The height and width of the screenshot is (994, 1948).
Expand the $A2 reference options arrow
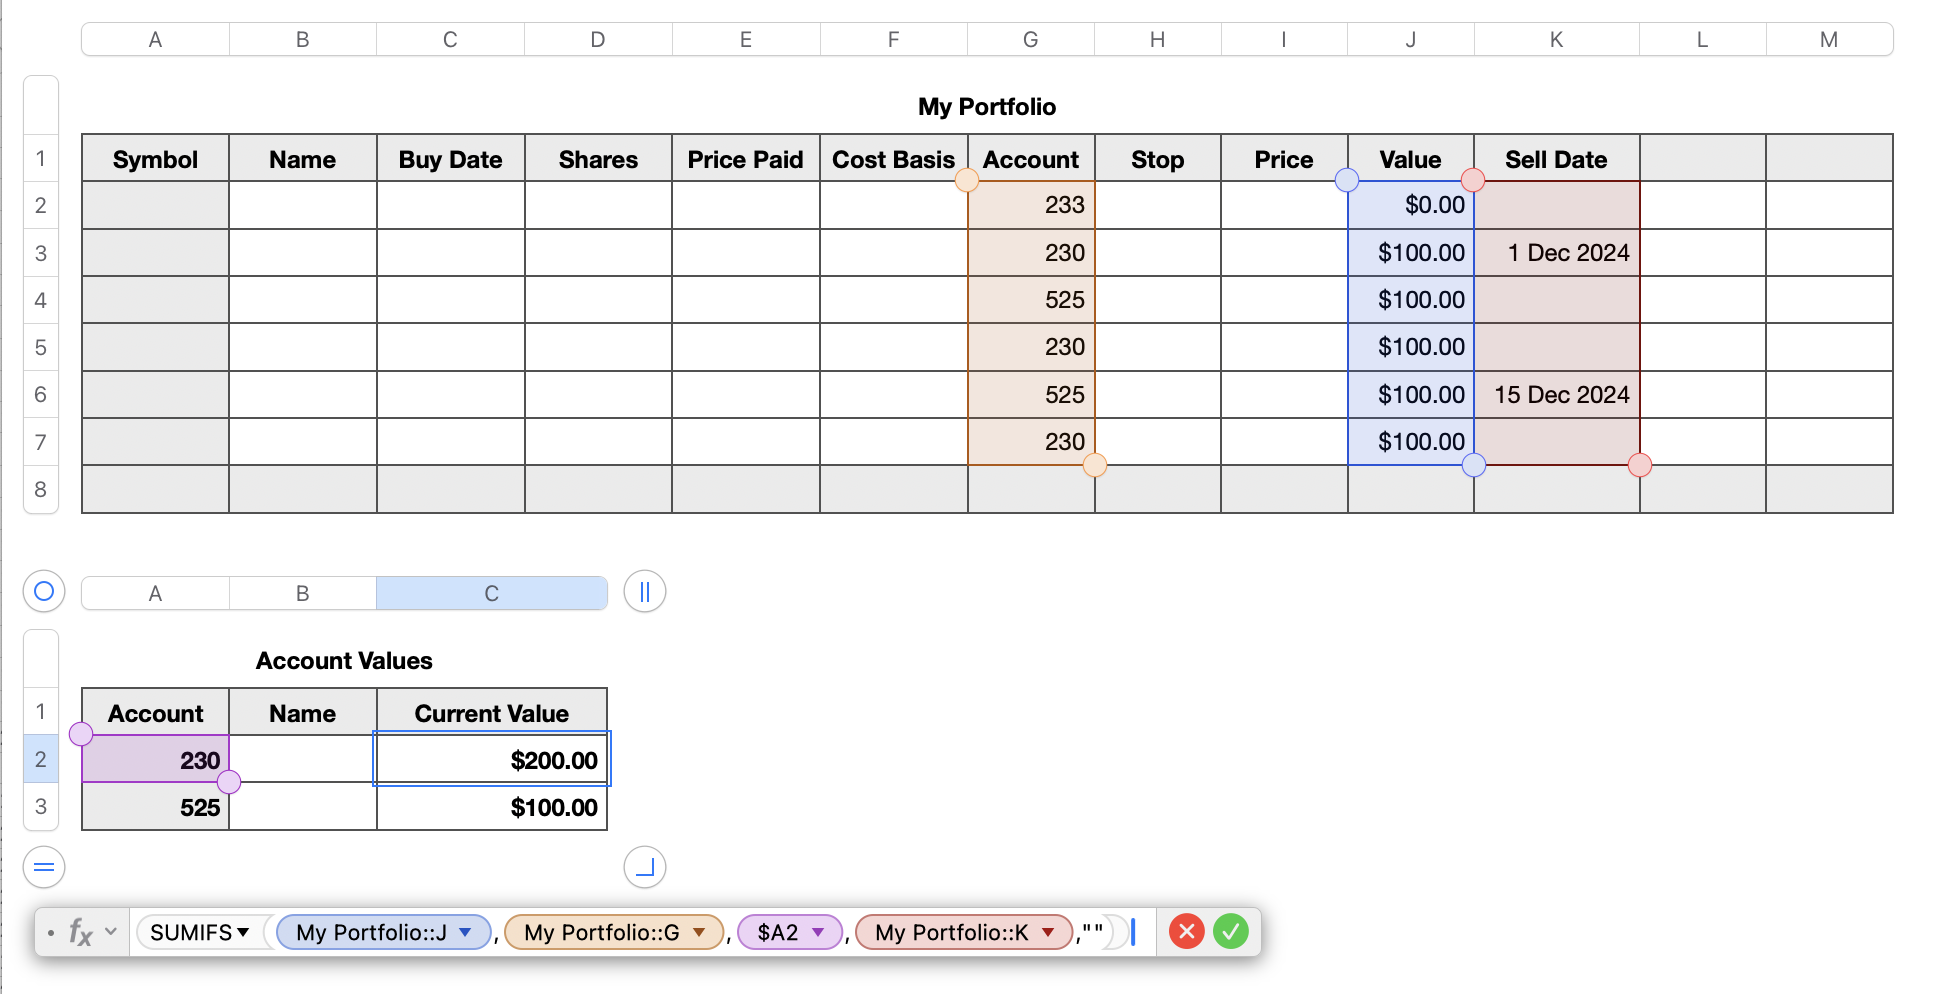tap(818, 932)
